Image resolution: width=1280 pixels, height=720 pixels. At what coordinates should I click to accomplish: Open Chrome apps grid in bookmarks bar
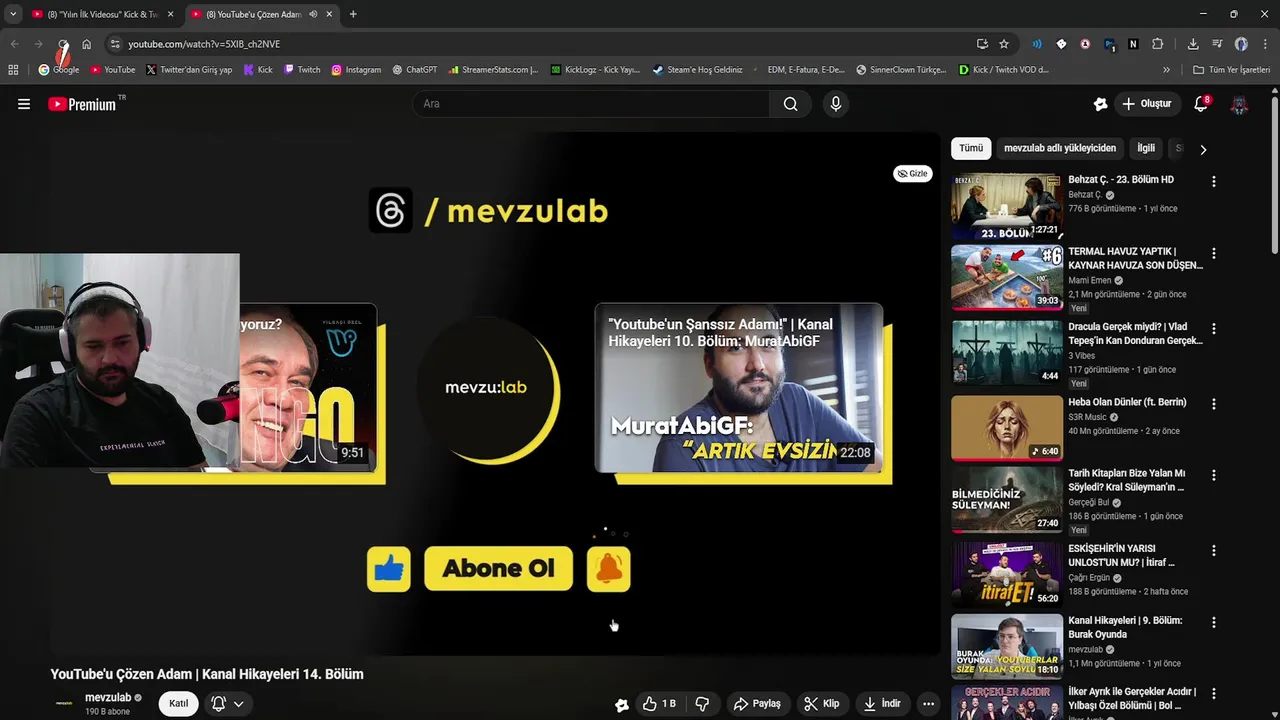[x=13, y=70]
